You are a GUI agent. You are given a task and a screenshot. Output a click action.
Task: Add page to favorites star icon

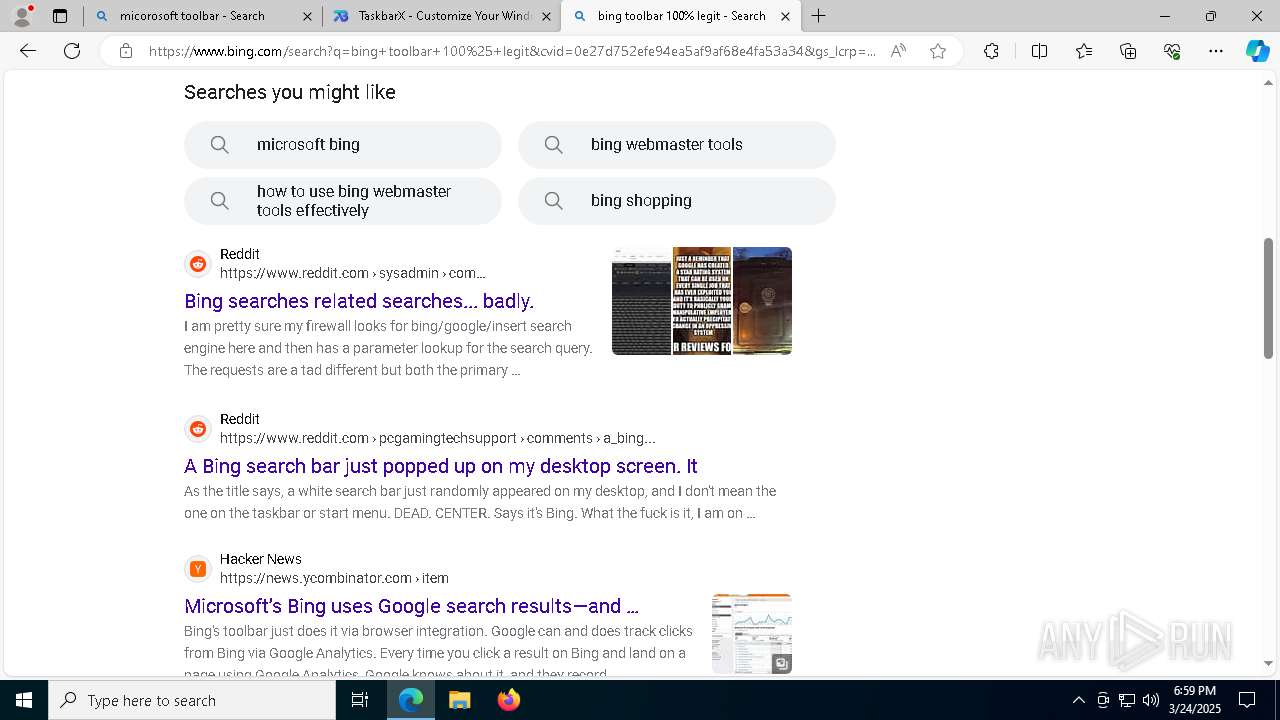click(938, 51)
